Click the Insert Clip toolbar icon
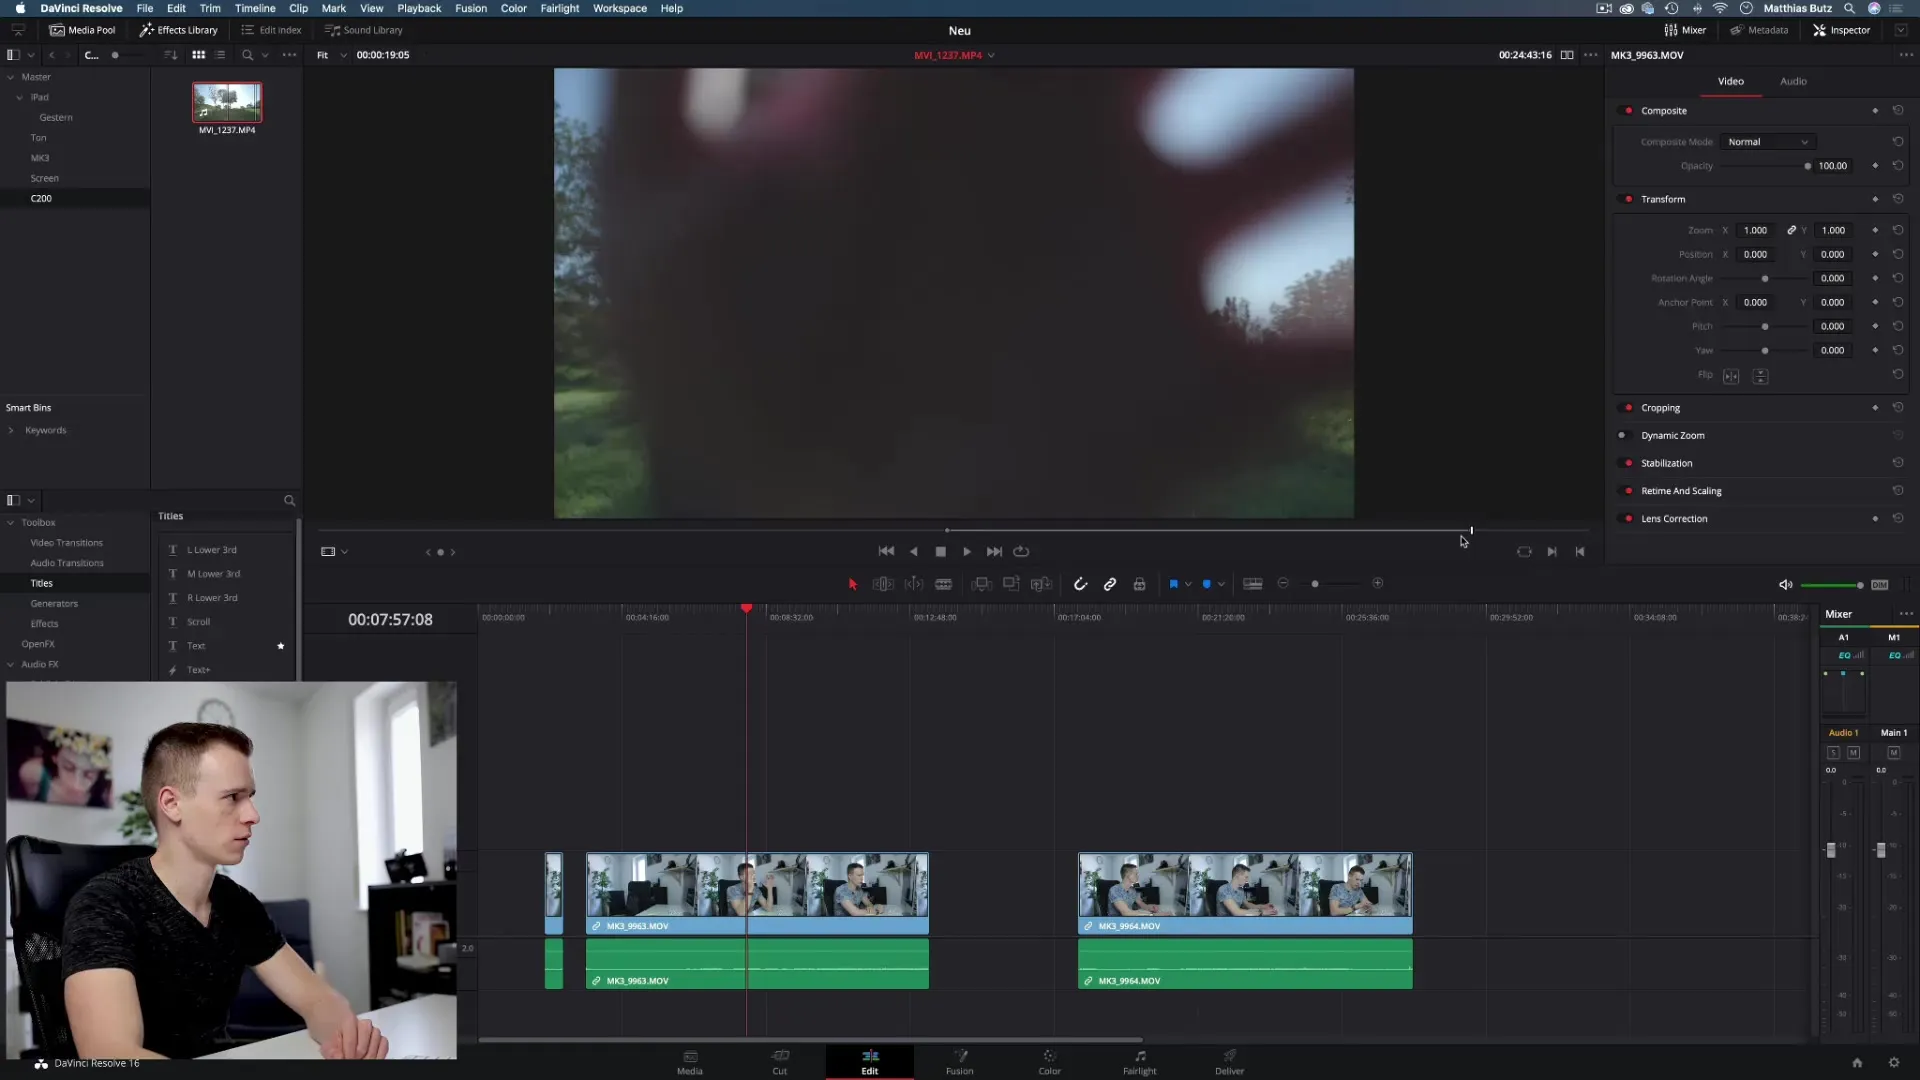 [982, 584]
